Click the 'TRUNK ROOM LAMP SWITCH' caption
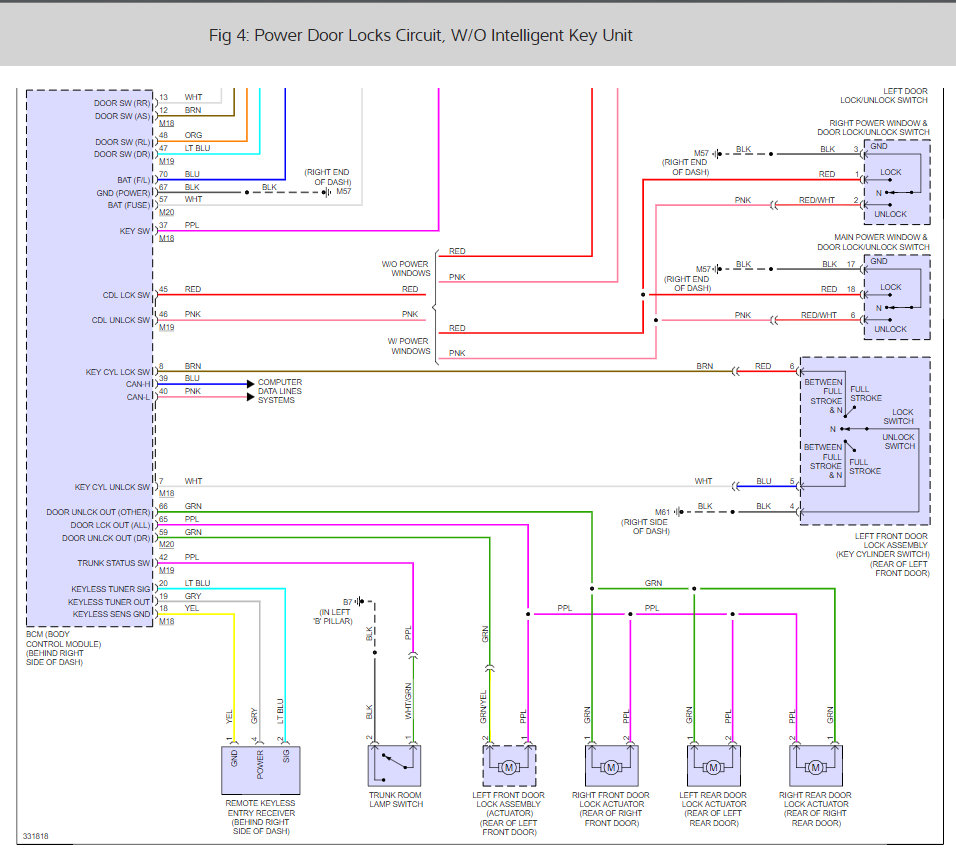This screenshot has height=857, width=956. pyautogui.click(x=395, y=800)
